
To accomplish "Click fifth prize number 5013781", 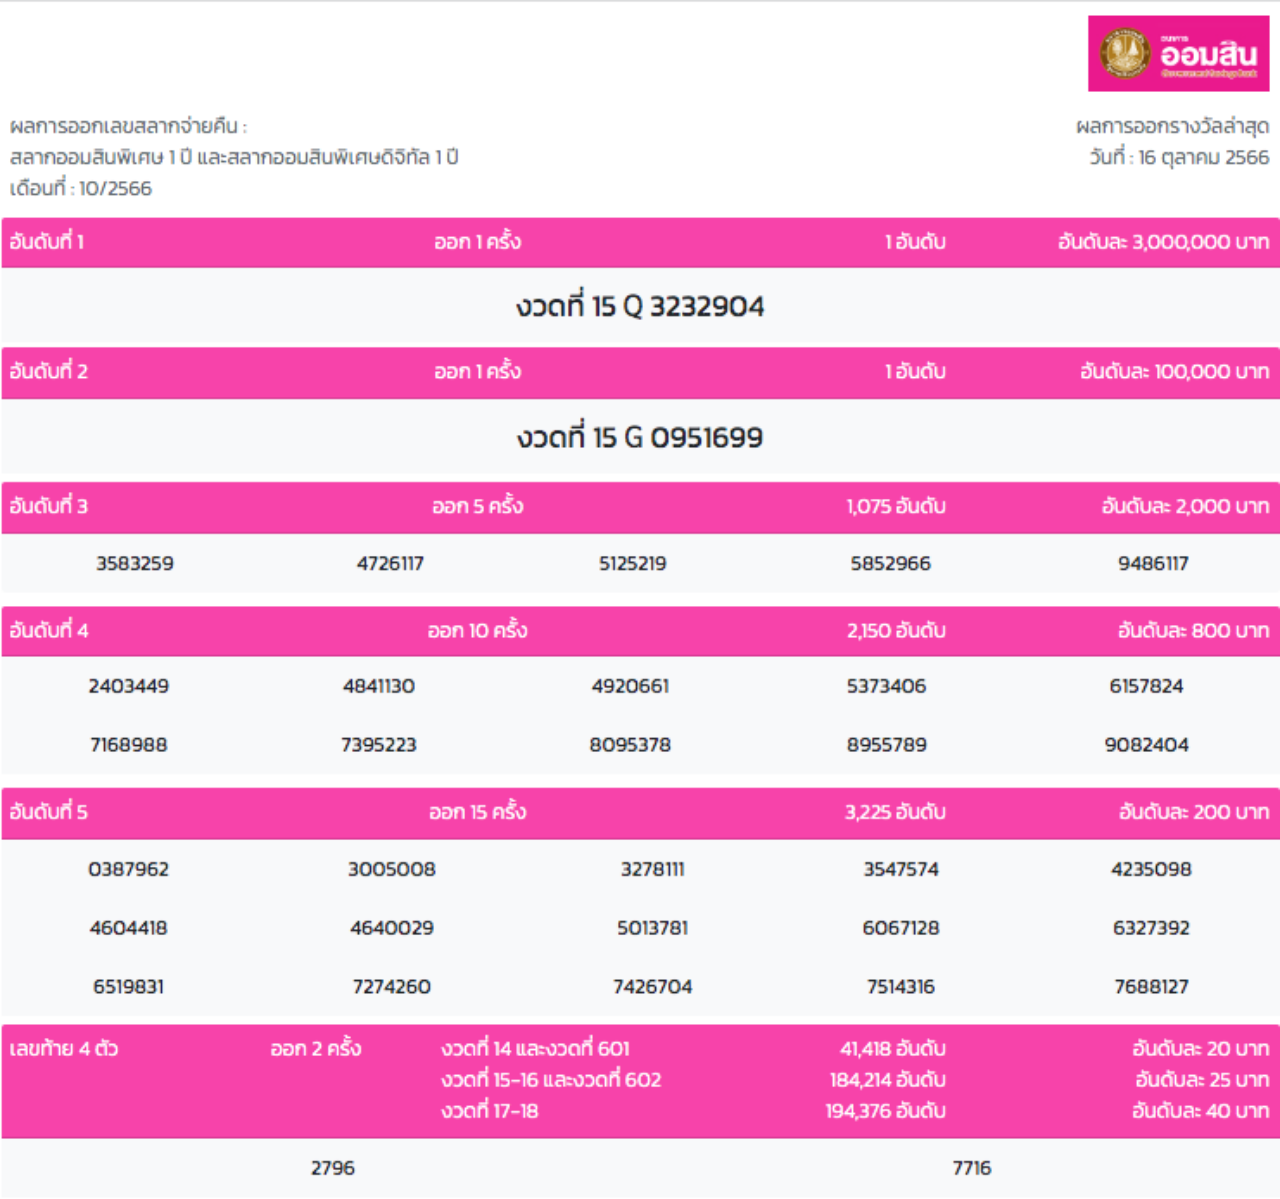I will tap(652, 928).
